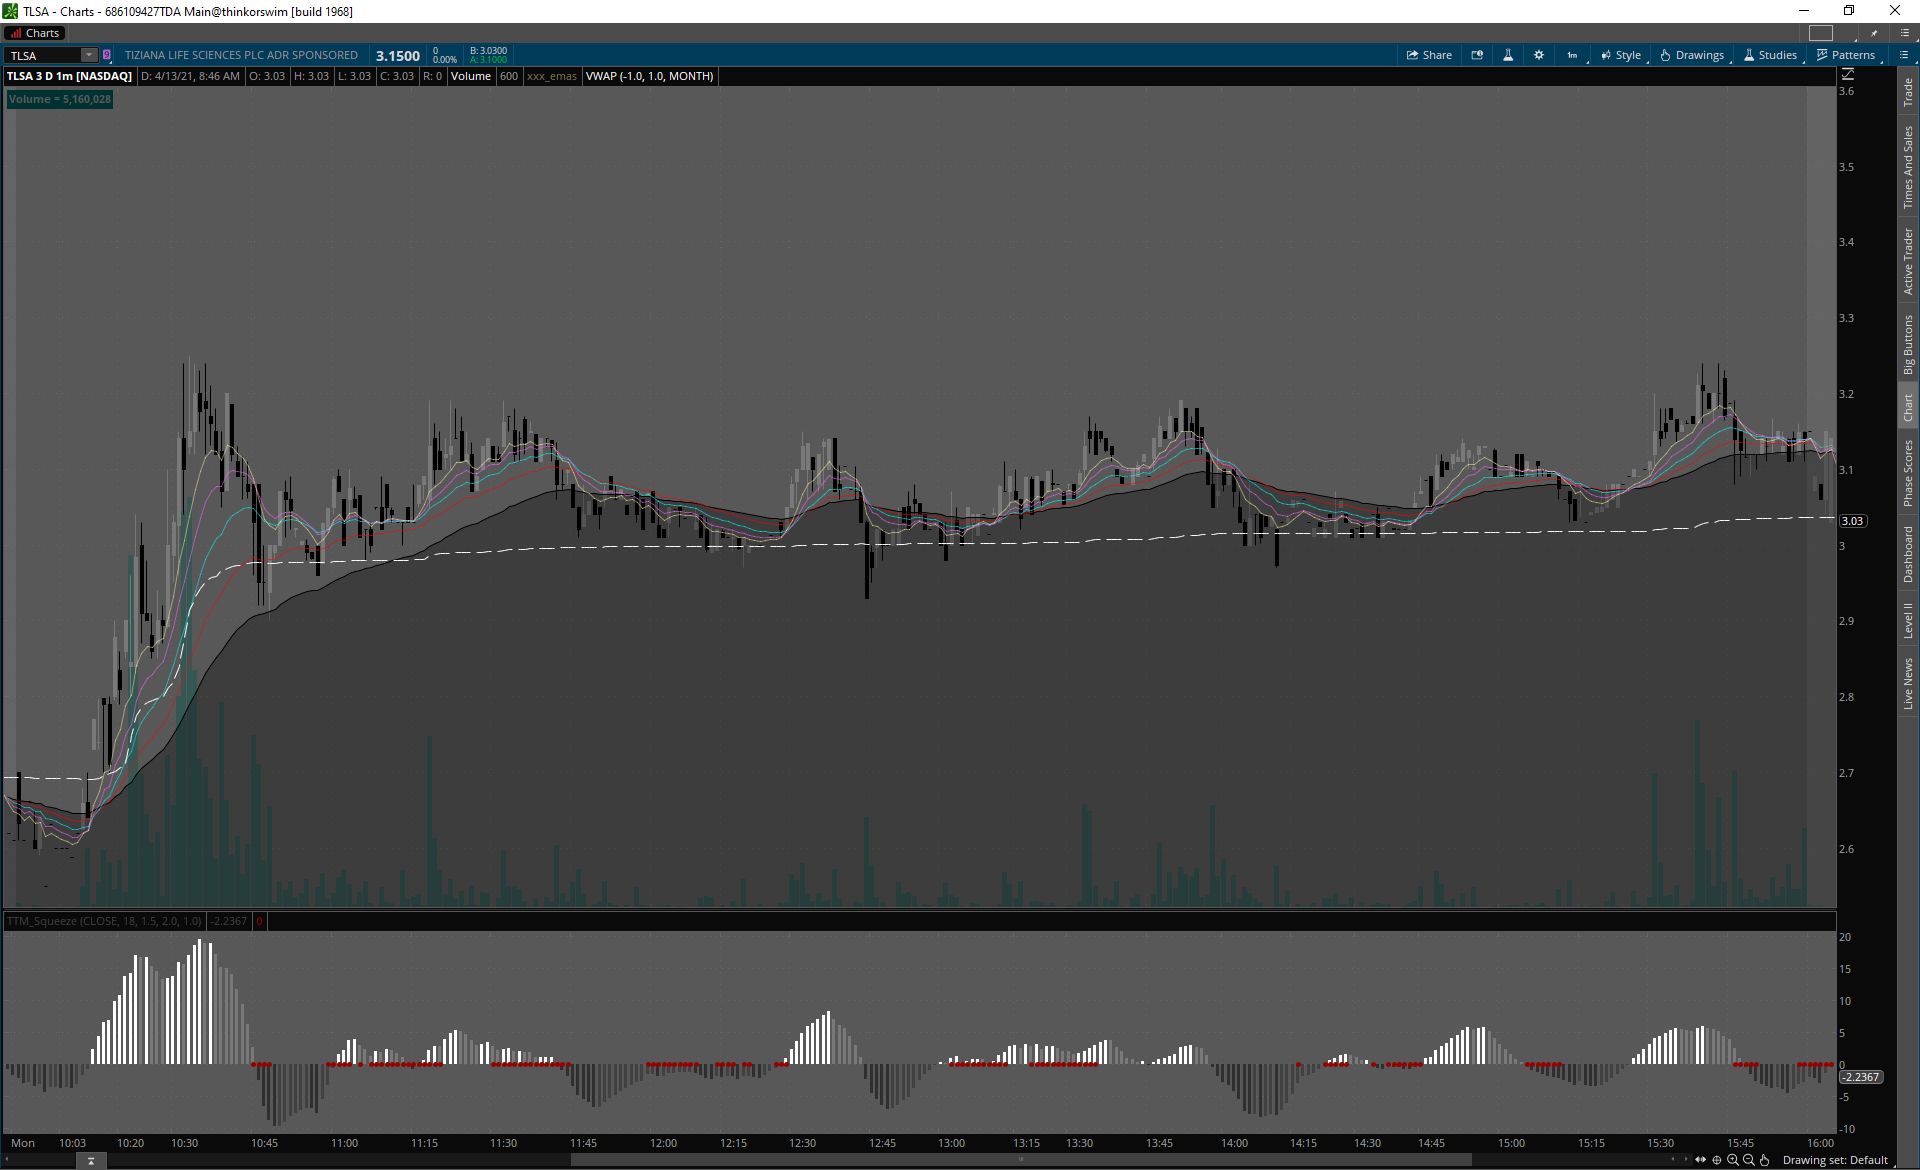1920x1170 pixels.
Task: Click the zoom out magnifier icon
Action: 1749,1160
